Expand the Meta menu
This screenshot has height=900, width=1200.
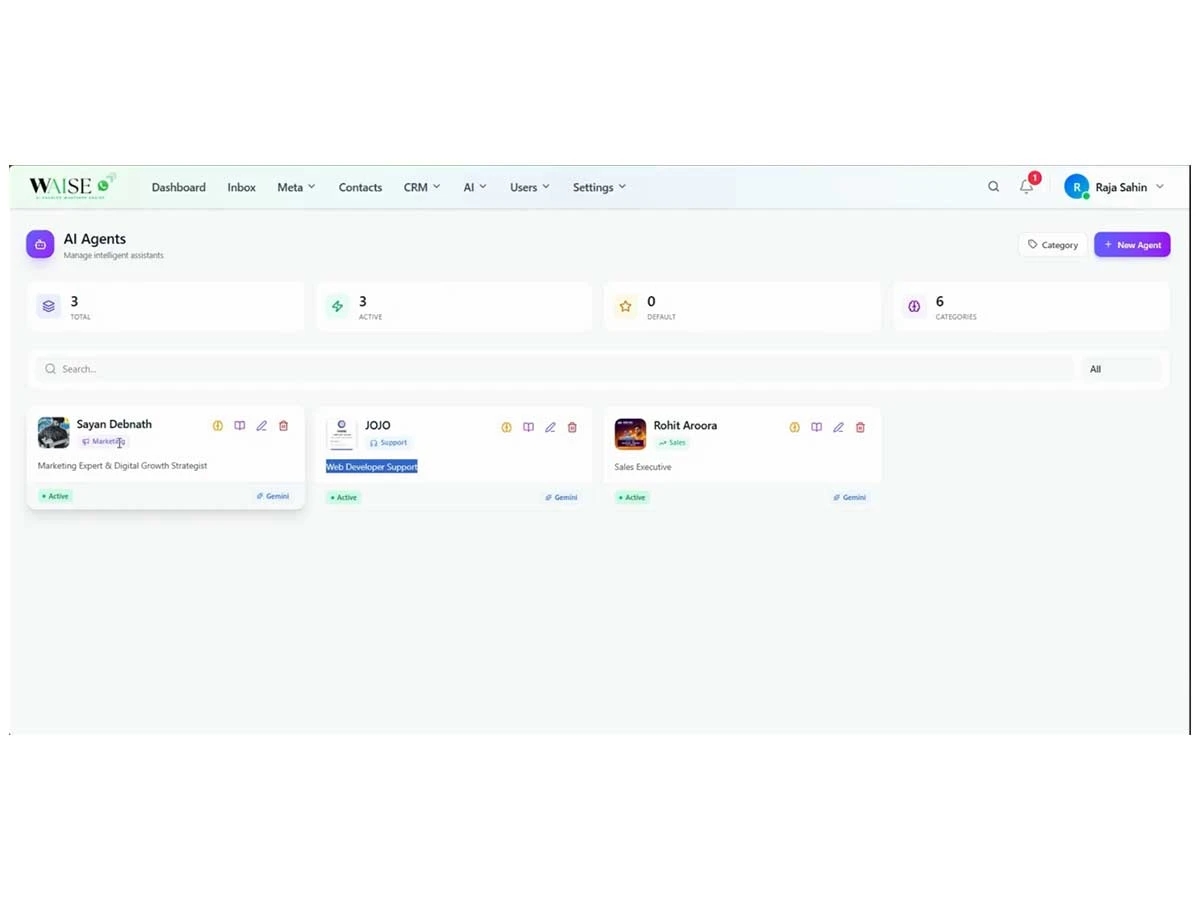(296, 187)
